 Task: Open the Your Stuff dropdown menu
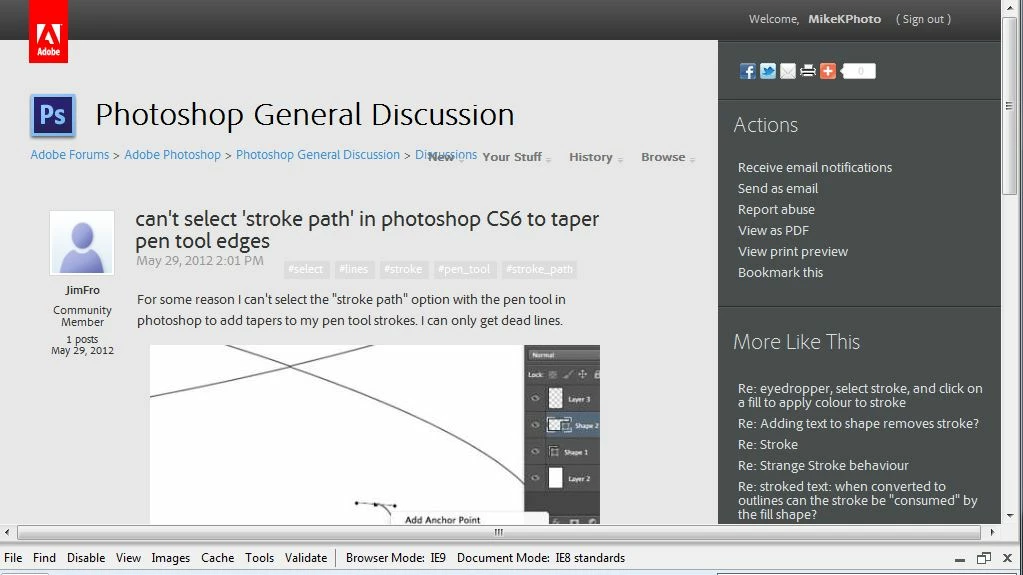[516, 157]
